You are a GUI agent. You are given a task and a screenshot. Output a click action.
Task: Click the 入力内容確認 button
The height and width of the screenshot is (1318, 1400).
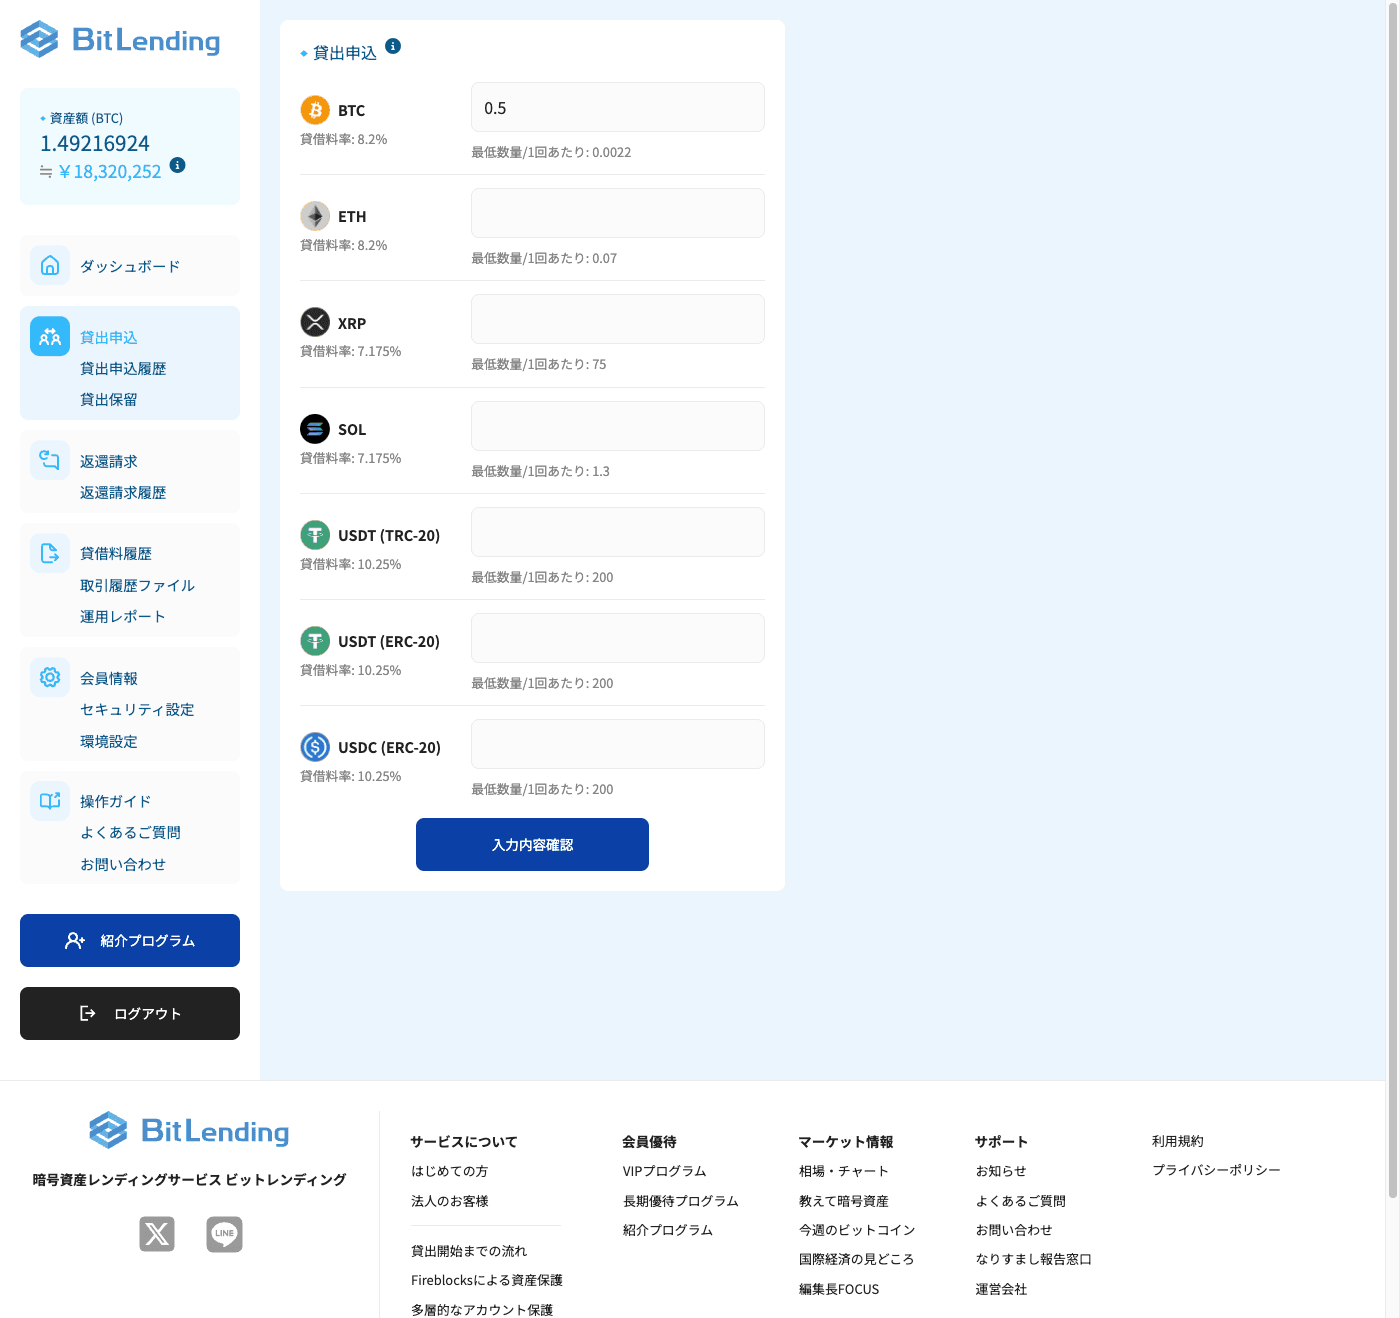pyautogui.click(x=532, y=844)
